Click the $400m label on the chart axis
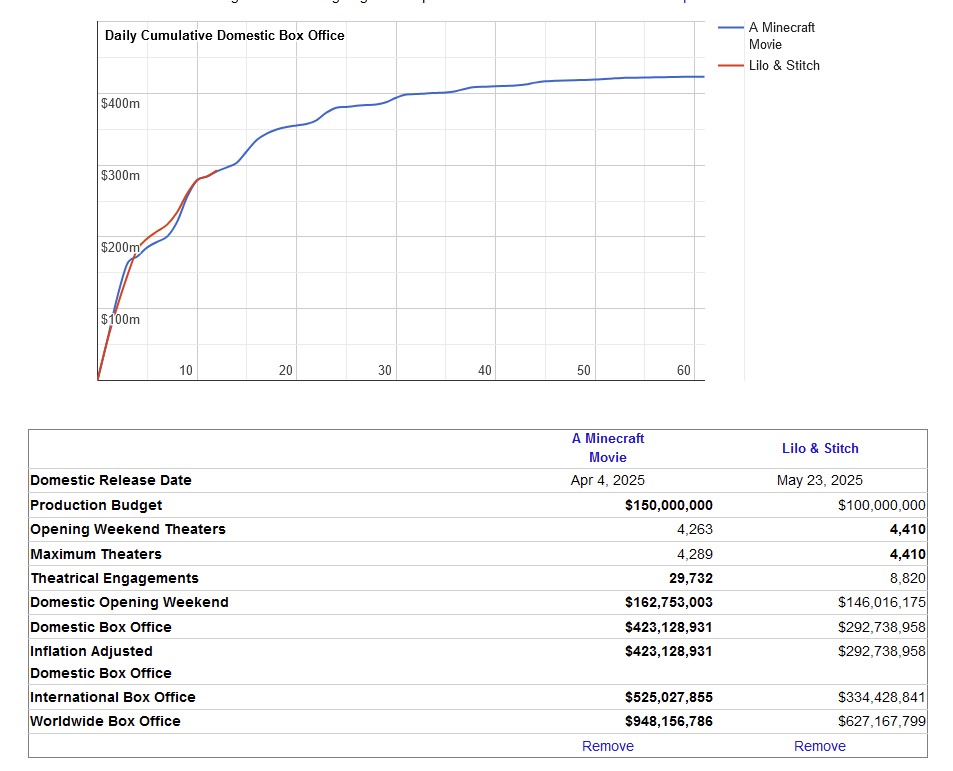Viewport: 953px width, 771px height. 120,103
